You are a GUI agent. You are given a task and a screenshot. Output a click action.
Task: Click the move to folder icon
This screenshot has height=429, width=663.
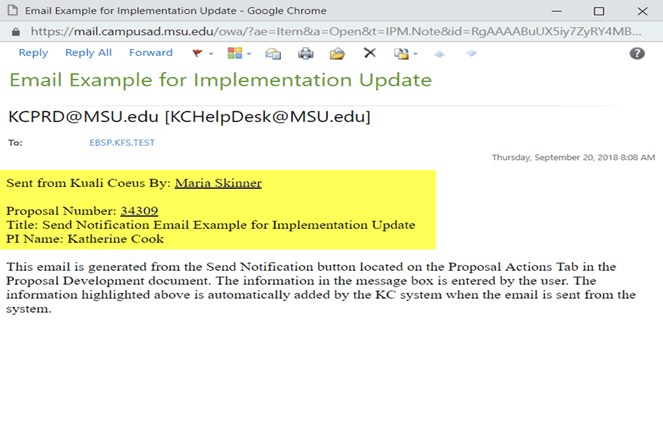401,54
